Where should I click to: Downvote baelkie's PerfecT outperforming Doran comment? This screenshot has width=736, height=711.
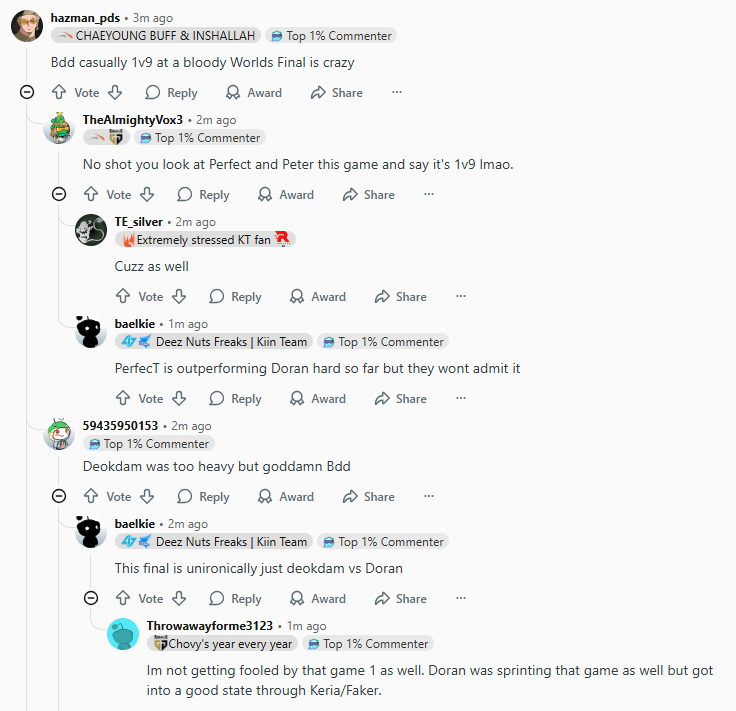[x=179, y=398]
